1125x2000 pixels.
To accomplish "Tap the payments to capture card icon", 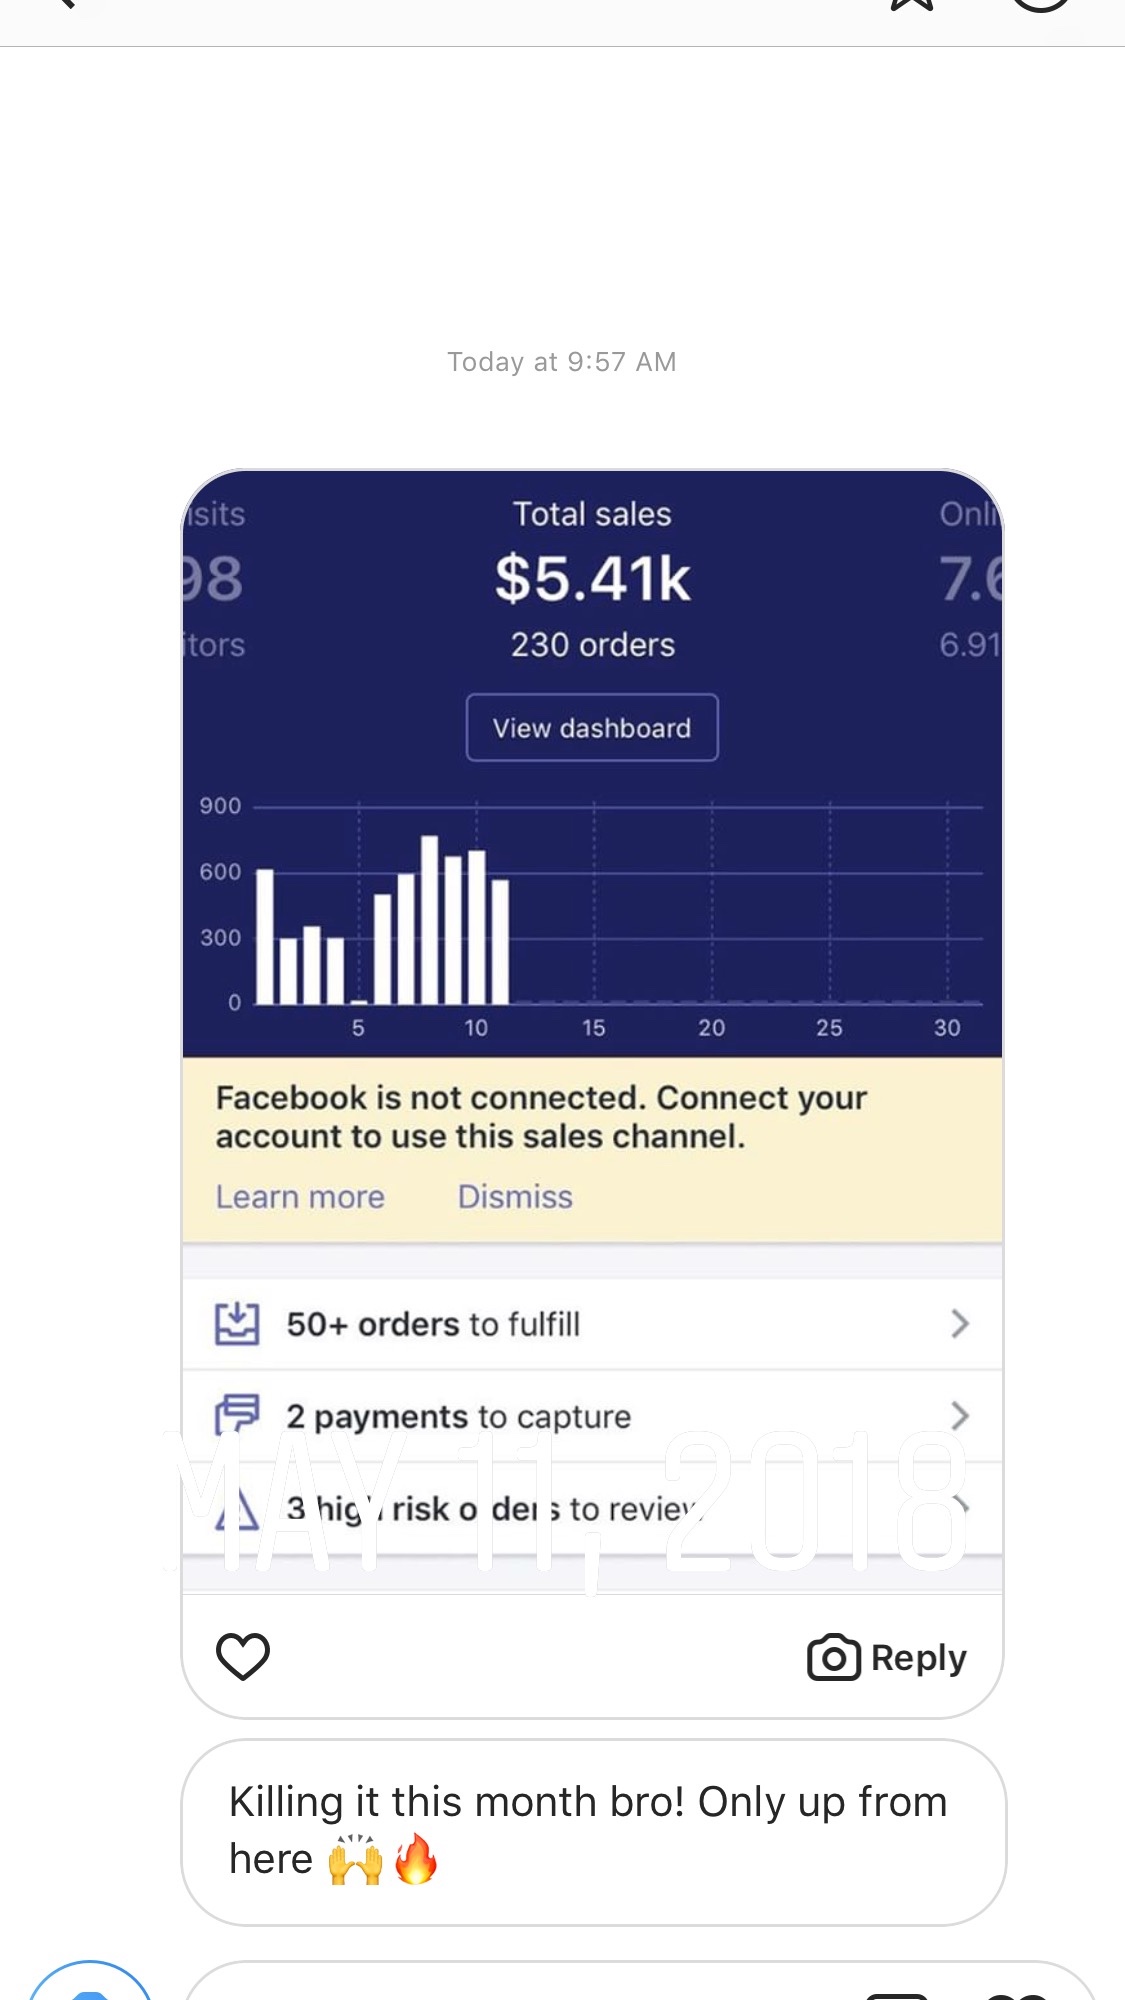I will [x=237, y=1415].
